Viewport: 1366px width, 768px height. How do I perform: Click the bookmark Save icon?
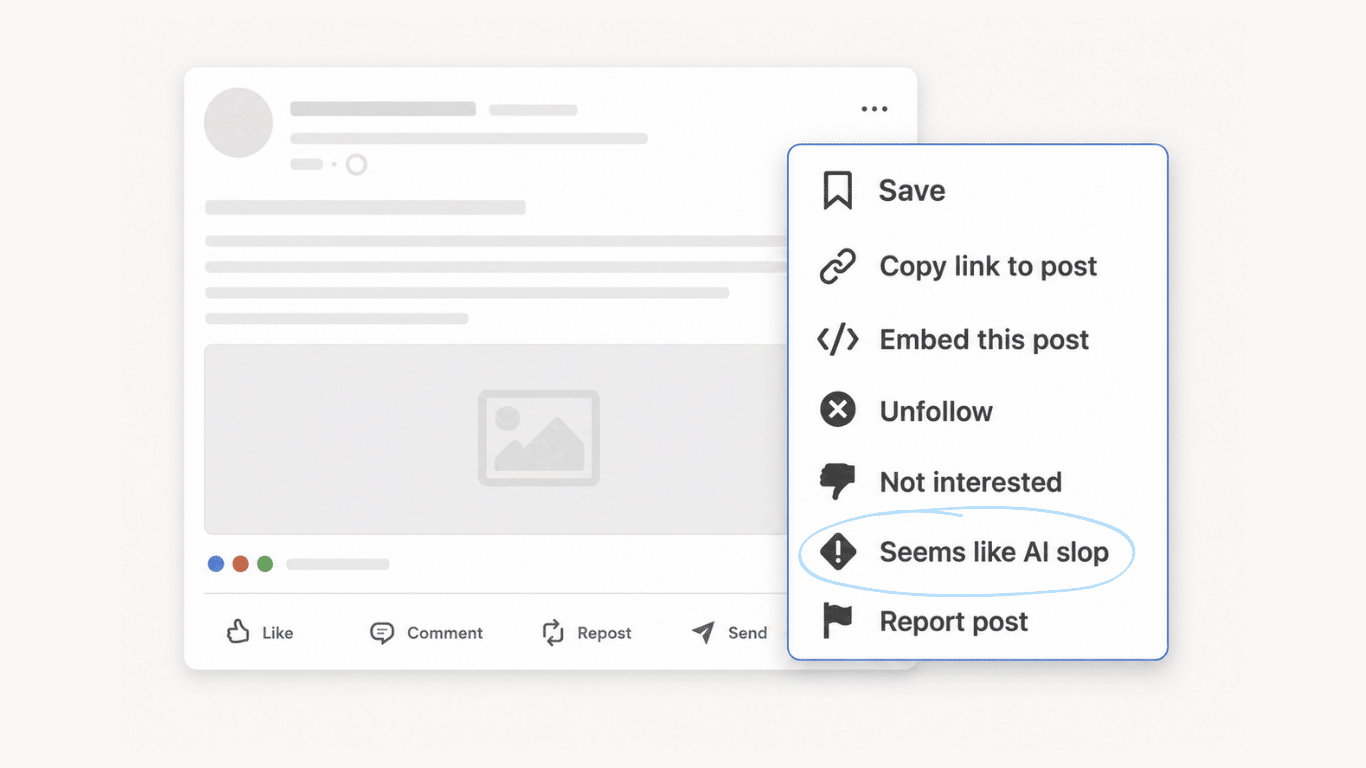click(x=837, y=190)
